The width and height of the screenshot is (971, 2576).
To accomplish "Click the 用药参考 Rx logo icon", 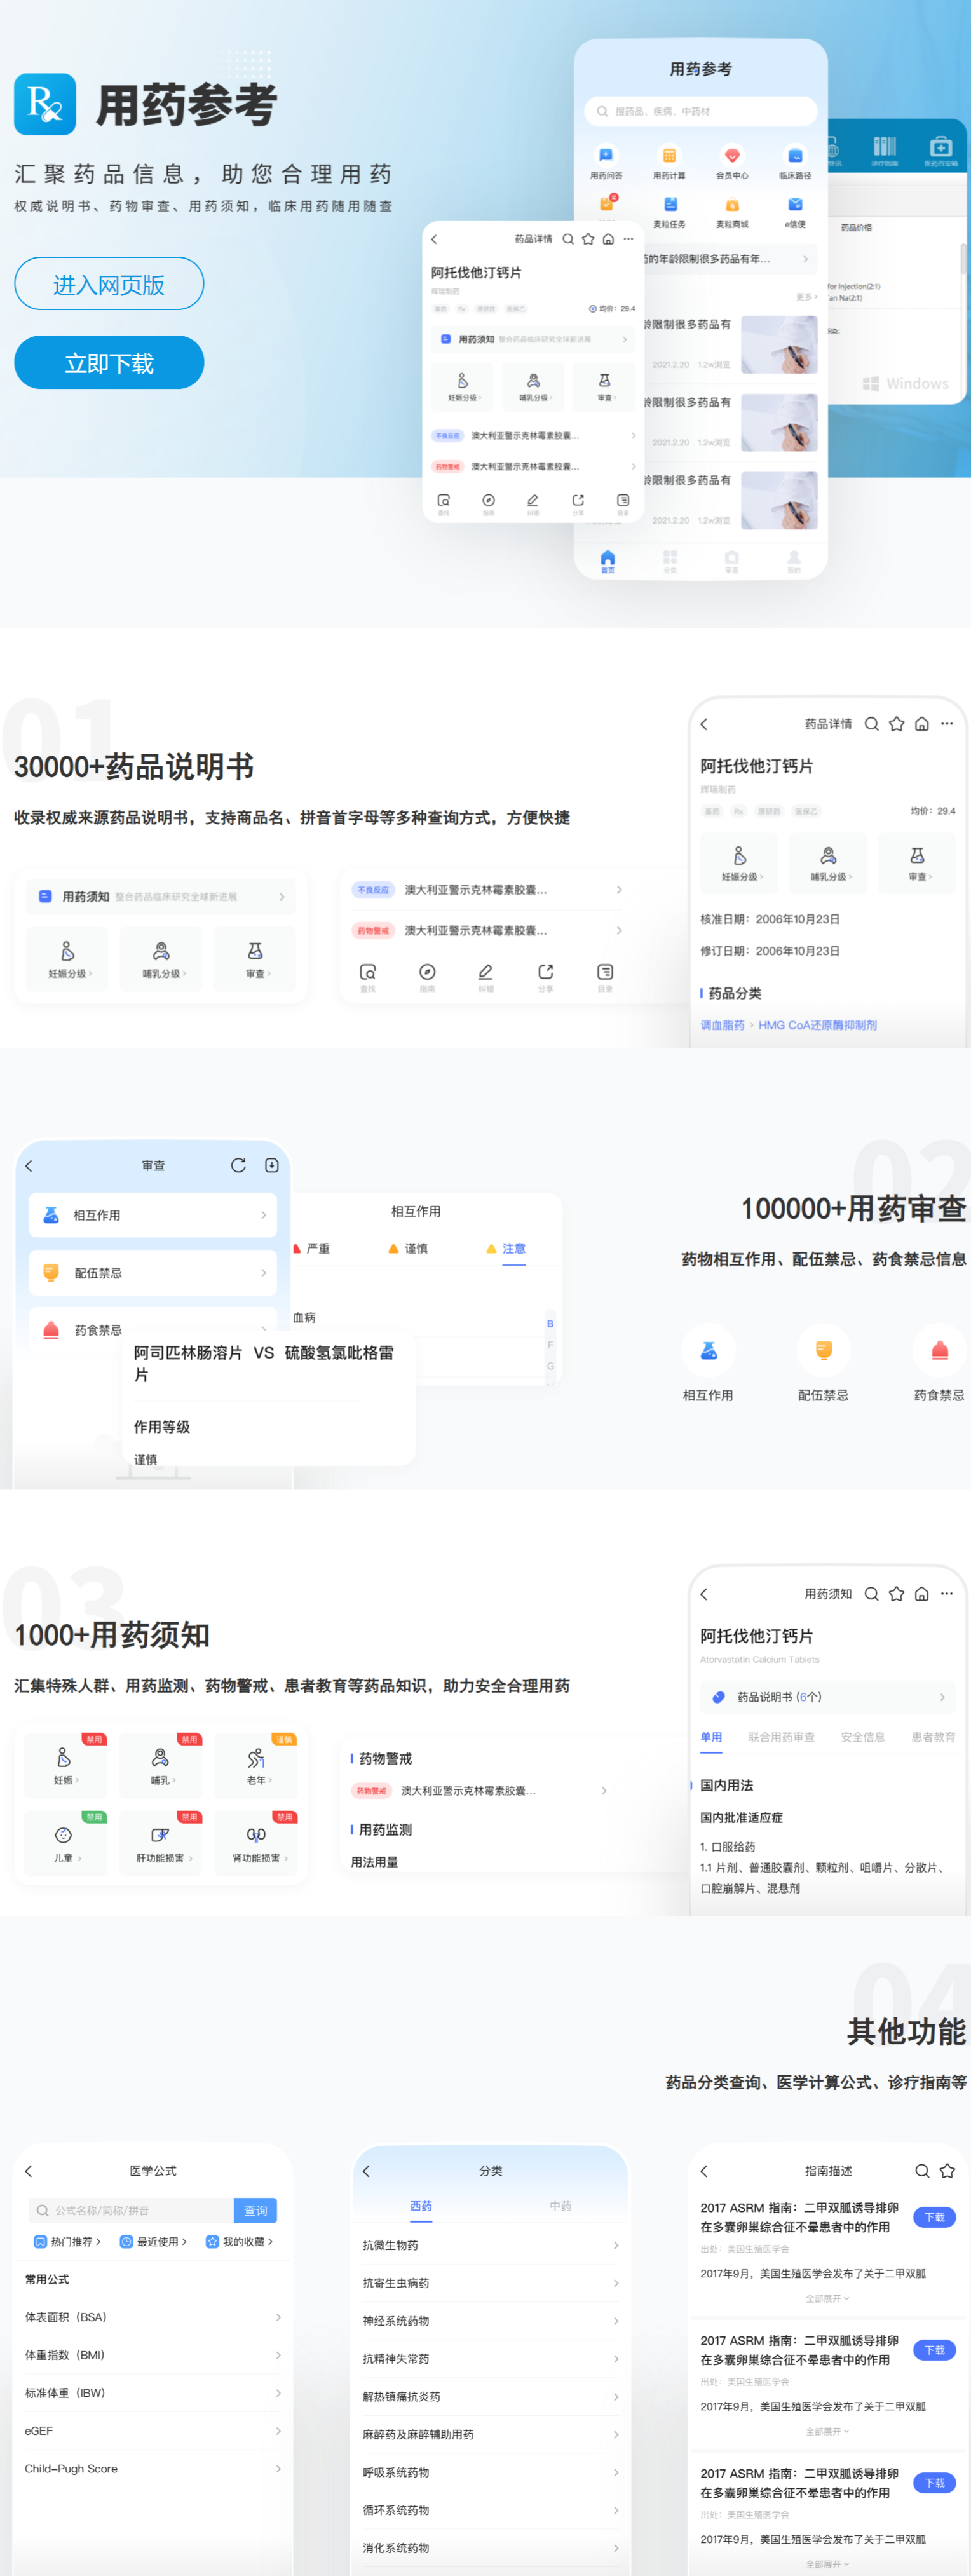I will (45, 103).
